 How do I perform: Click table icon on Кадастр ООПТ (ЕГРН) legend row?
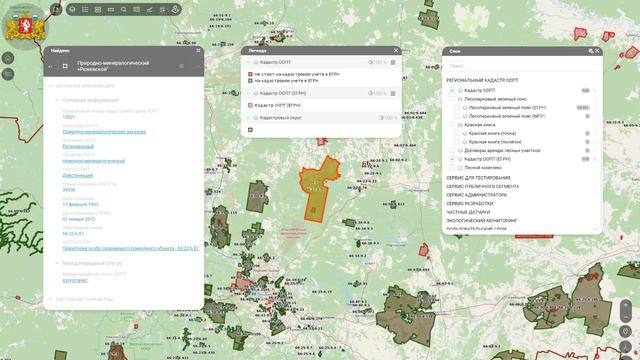tap(393, 93)
